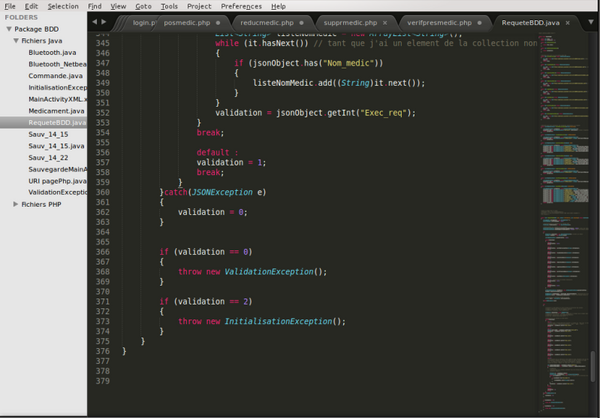Collapse the Fichiers Java folder
Image resolution: width=600 pixels, height=418 pixels.
(16, 41)
